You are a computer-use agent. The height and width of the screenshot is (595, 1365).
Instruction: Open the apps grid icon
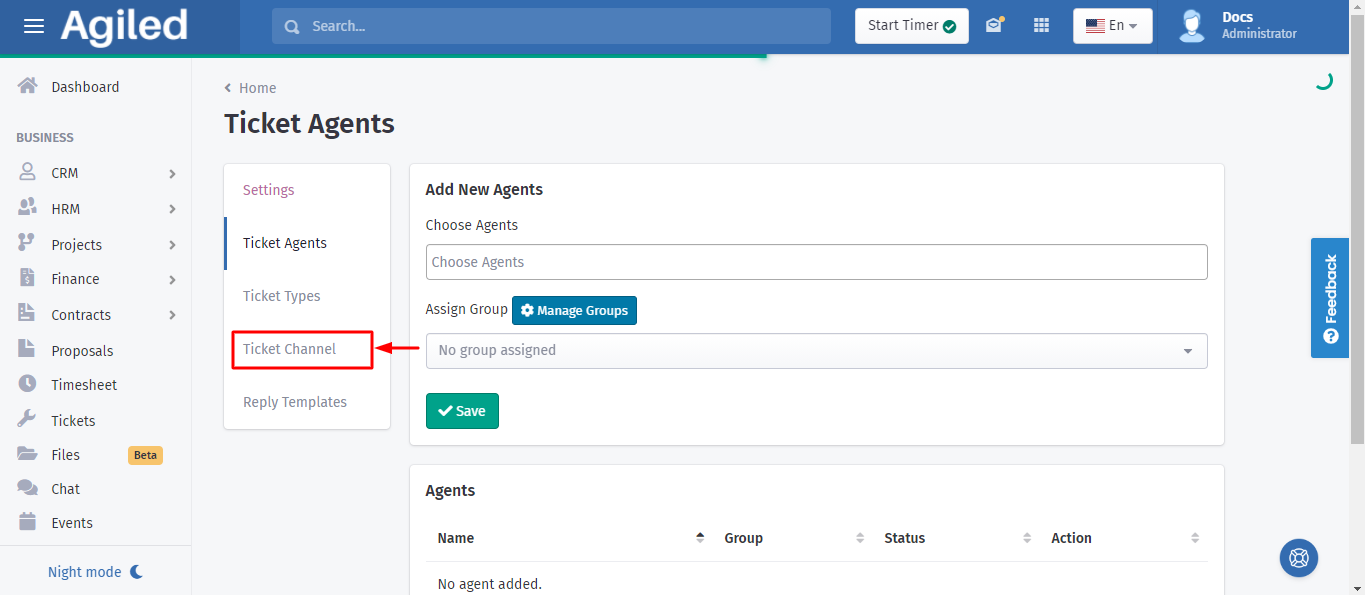pyautogui.click(x=1041, y=26)
